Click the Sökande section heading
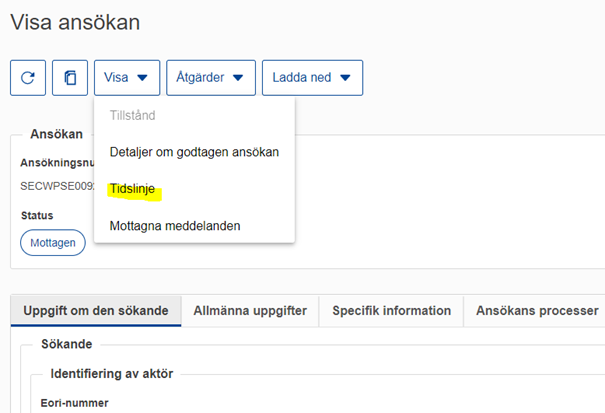Viewport: 605px width, 413px height. tap(66, 344)
